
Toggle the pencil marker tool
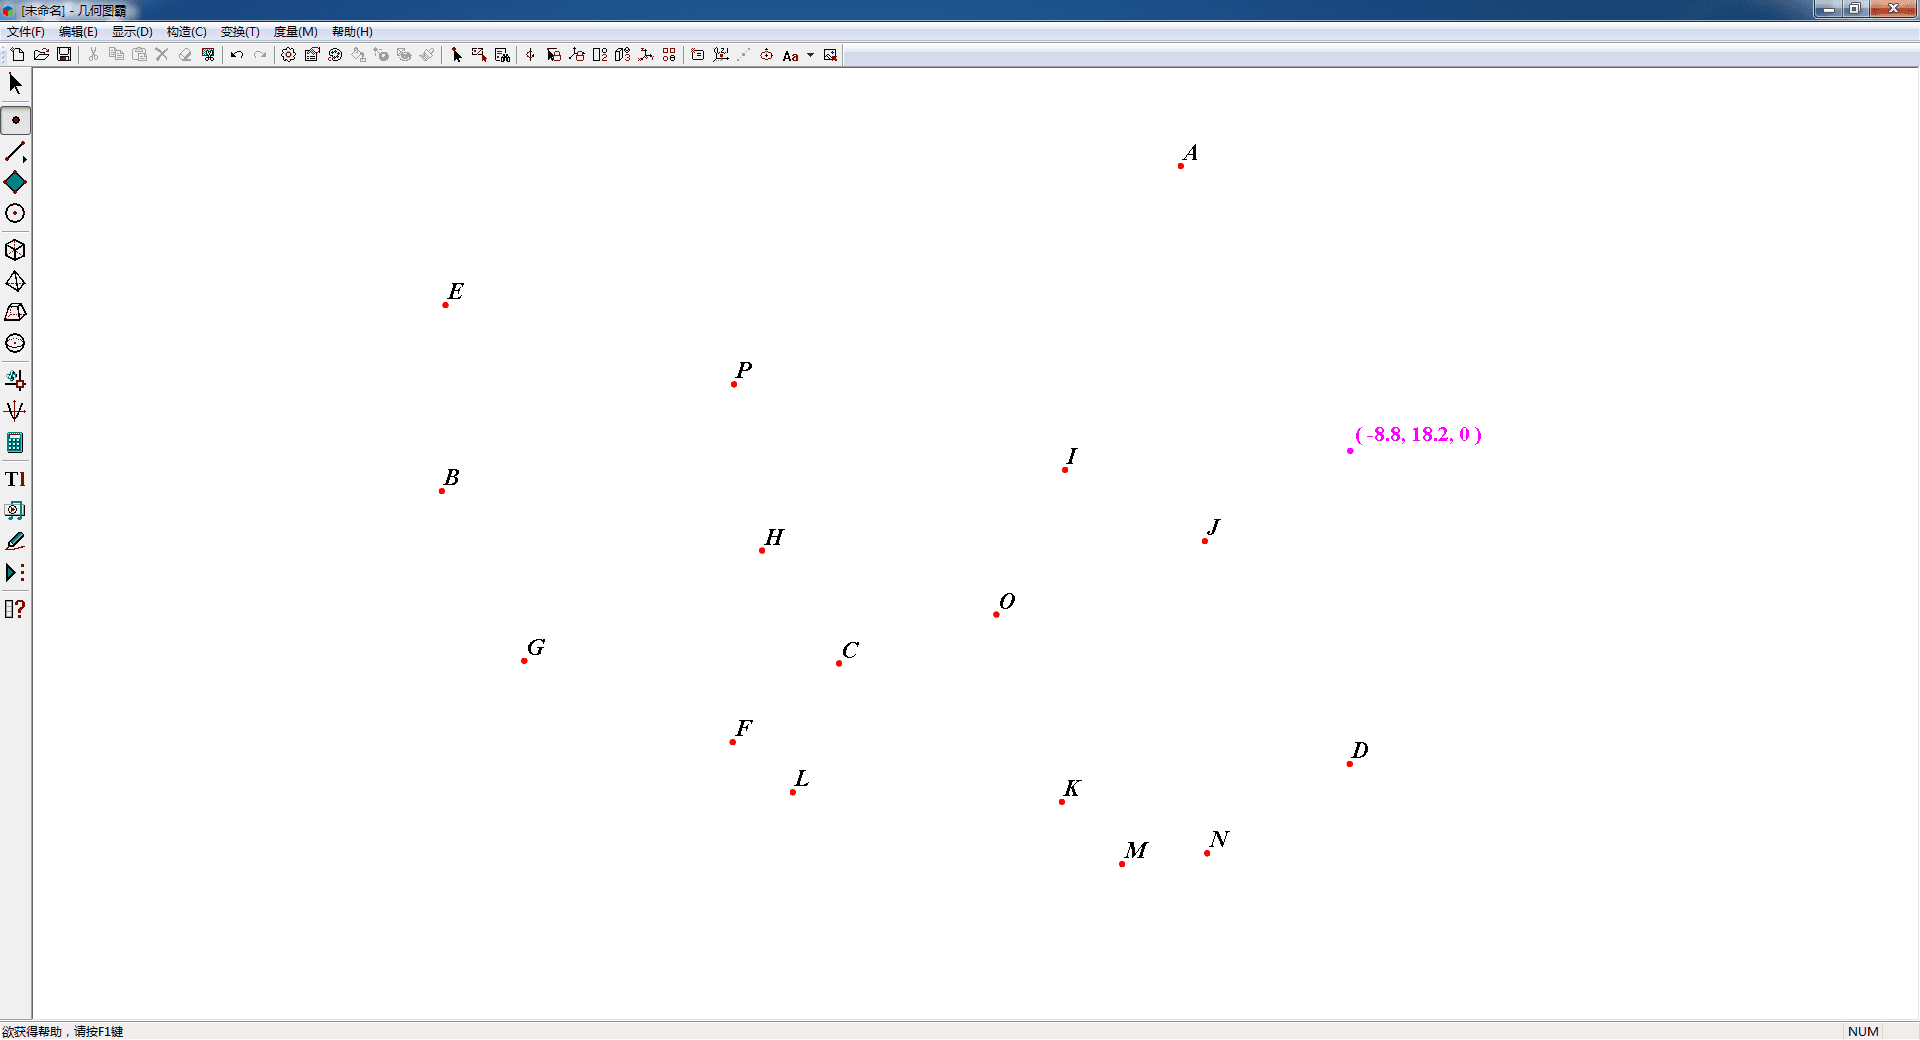(x=15, y=542)
